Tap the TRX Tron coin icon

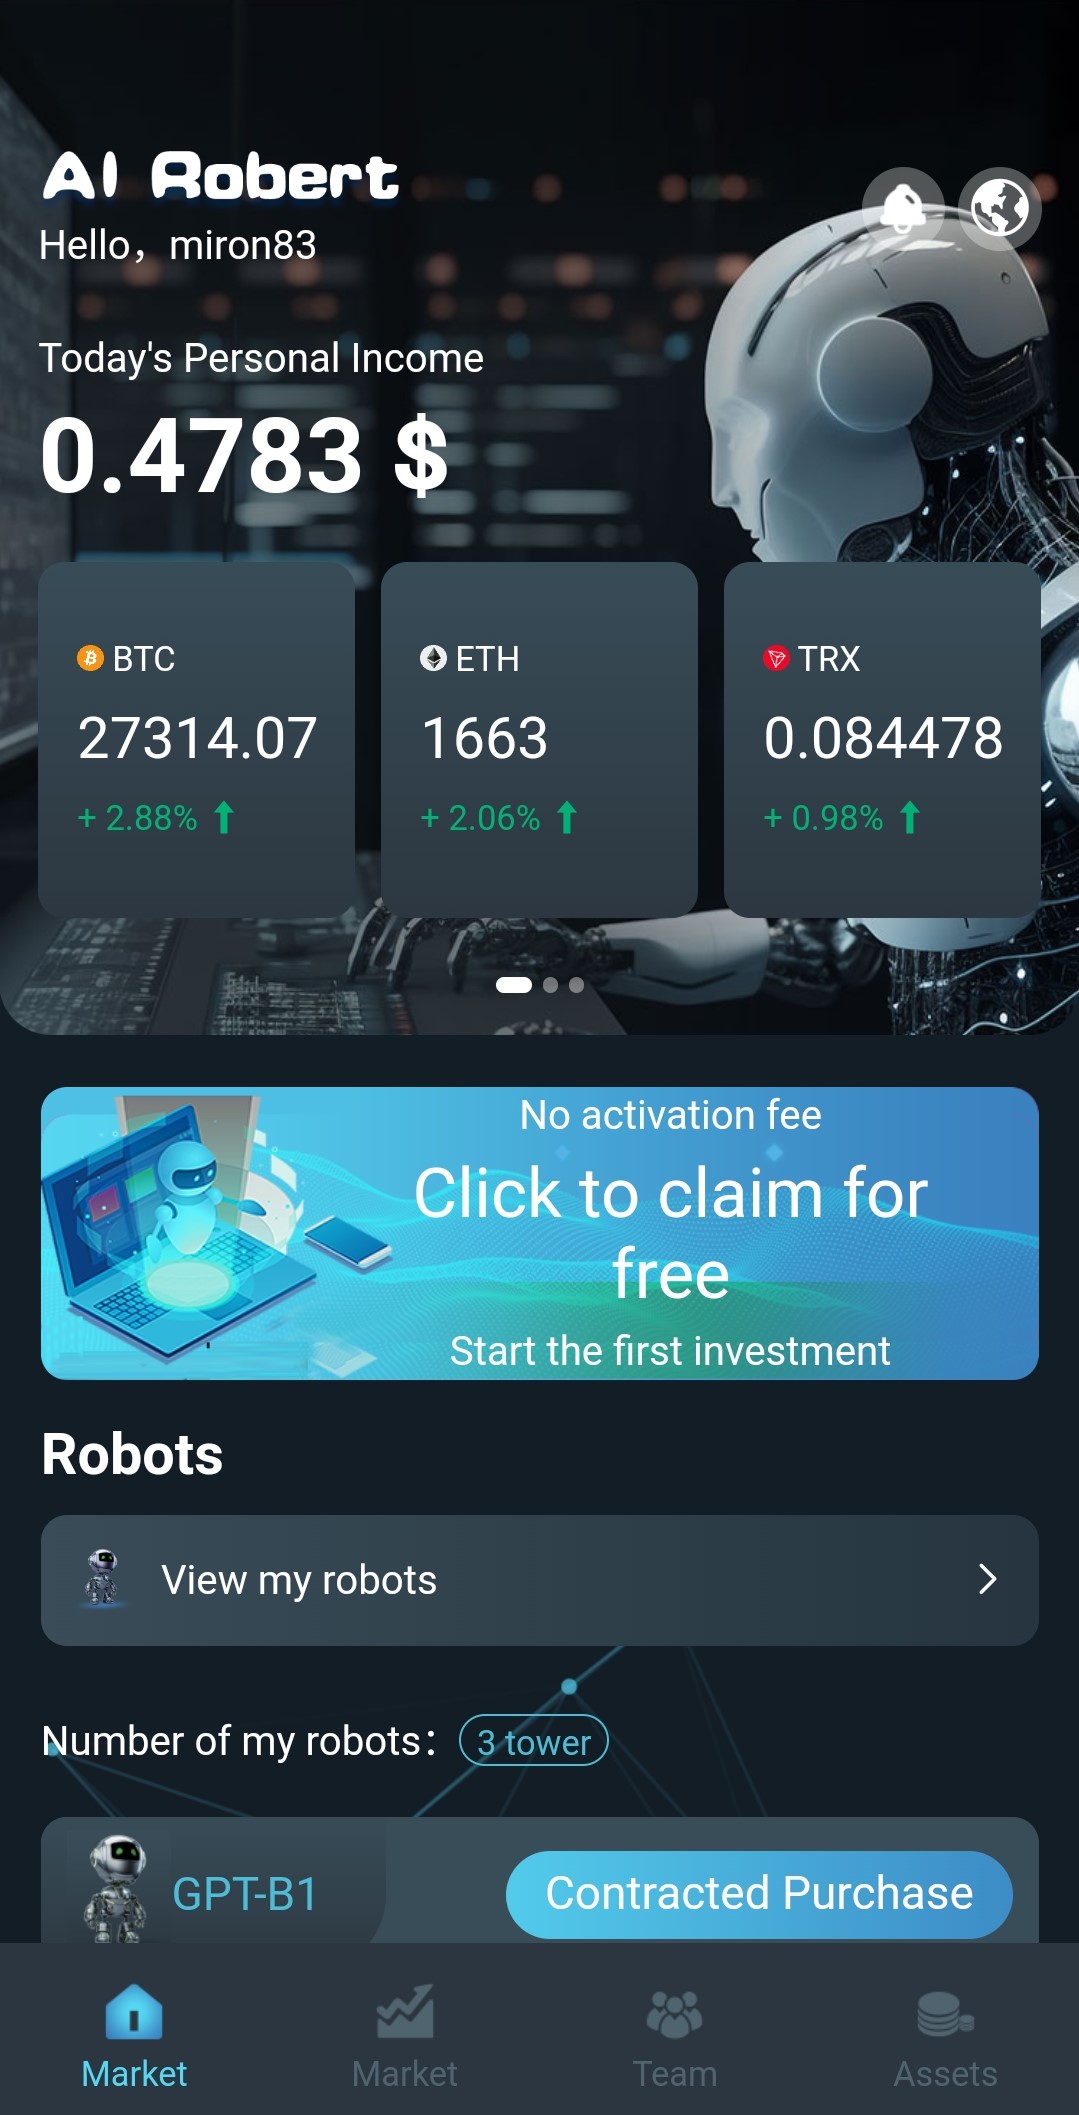[x=776, y=658]
